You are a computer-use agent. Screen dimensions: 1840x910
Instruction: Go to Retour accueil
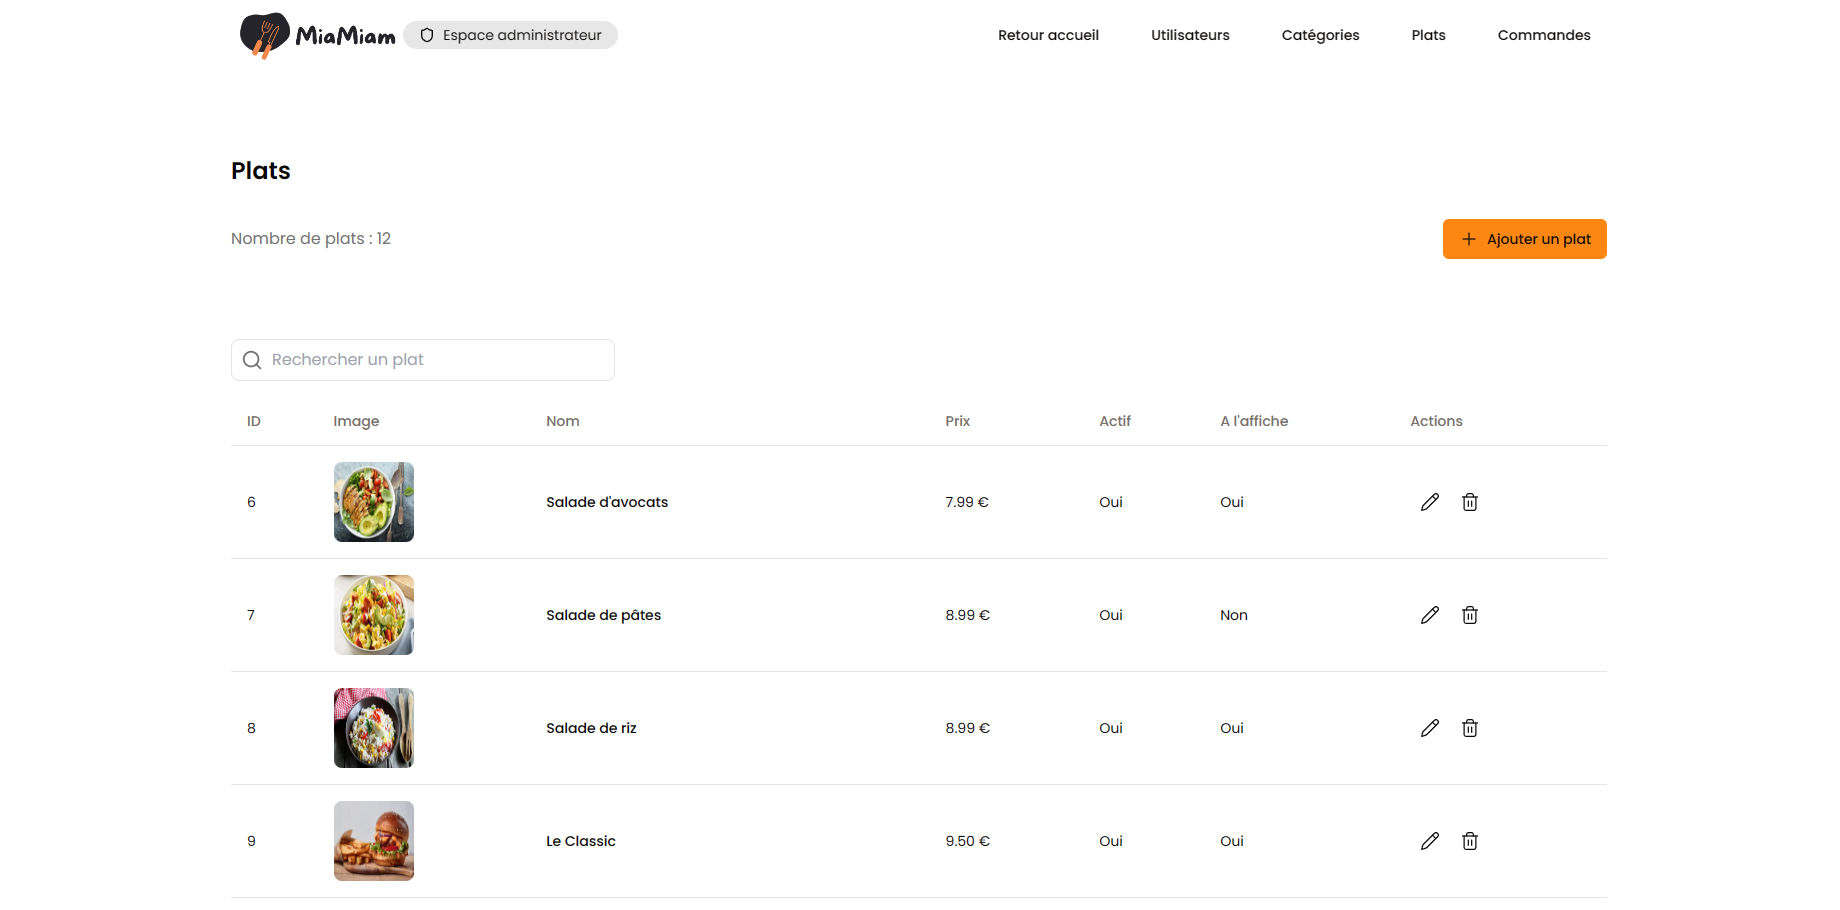click(x=1048, y=35)
